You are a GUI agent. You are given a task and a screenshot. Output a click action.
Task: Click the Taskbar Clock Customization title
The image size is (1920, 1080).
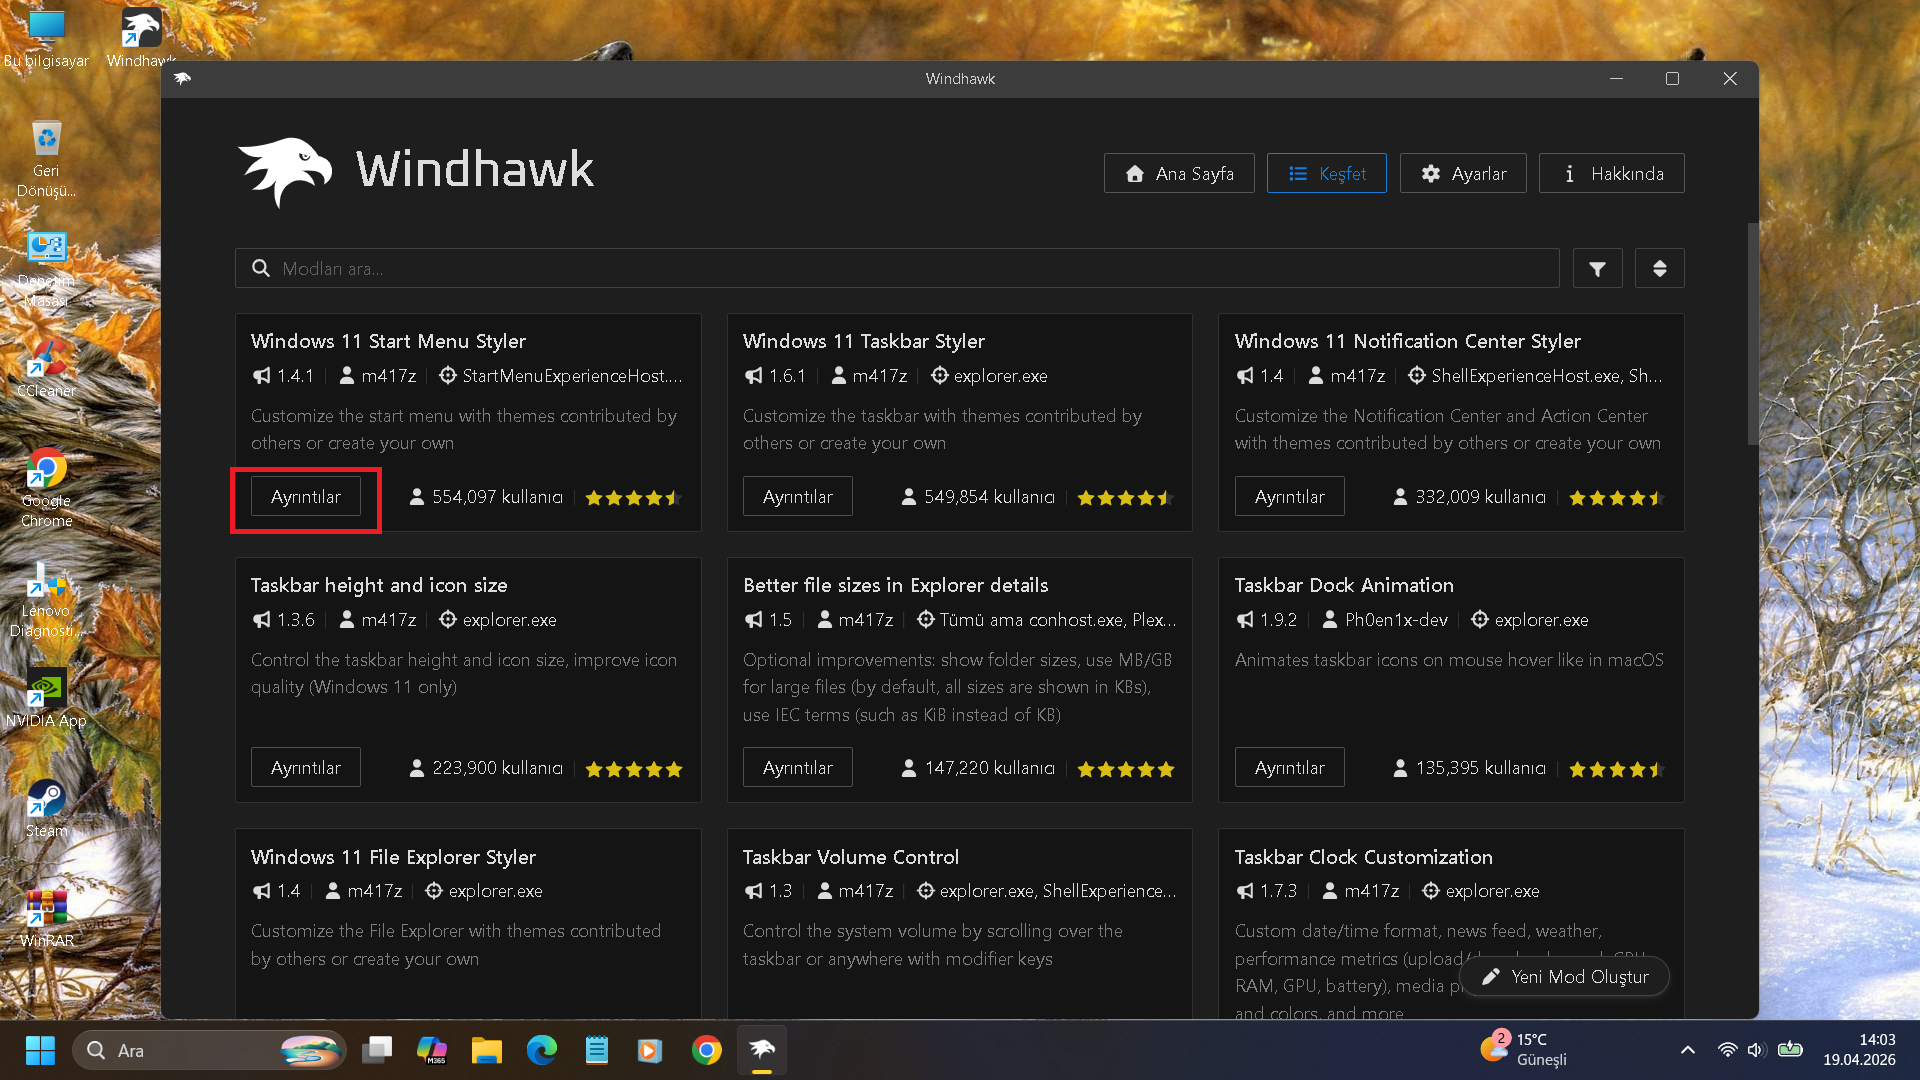point(1363,857)
